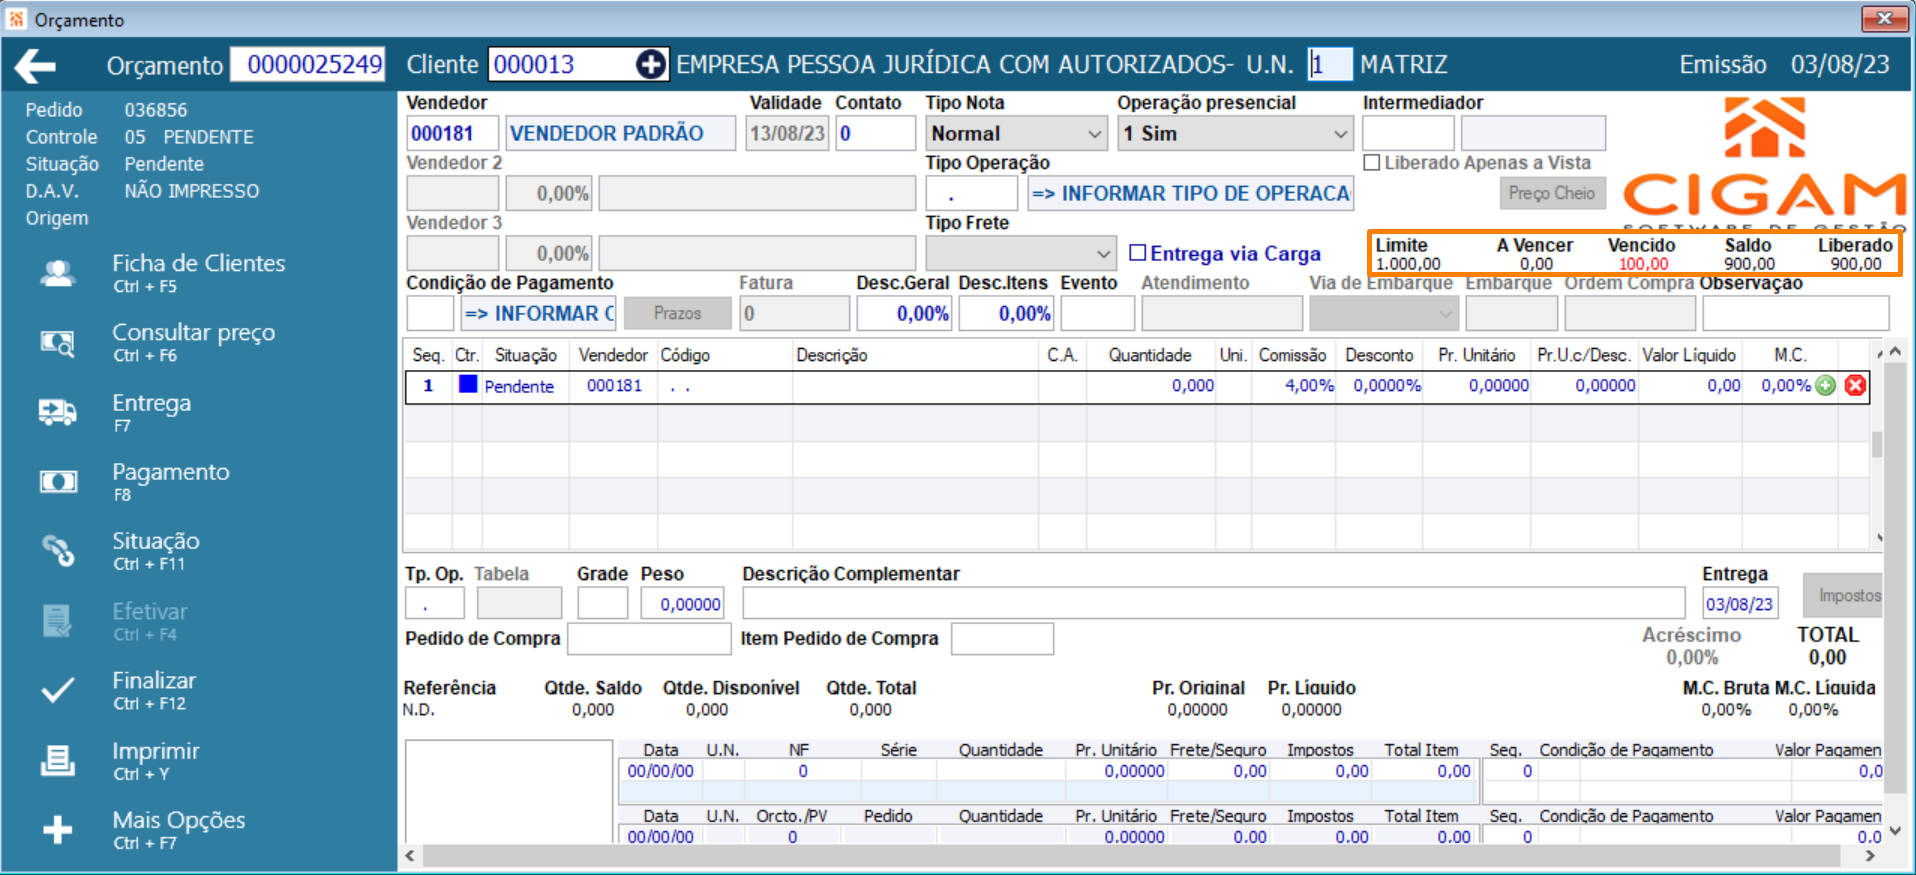Click the Efetivar document icon
The width and height of the screenshot is (1916, 875).
[58, 621]
